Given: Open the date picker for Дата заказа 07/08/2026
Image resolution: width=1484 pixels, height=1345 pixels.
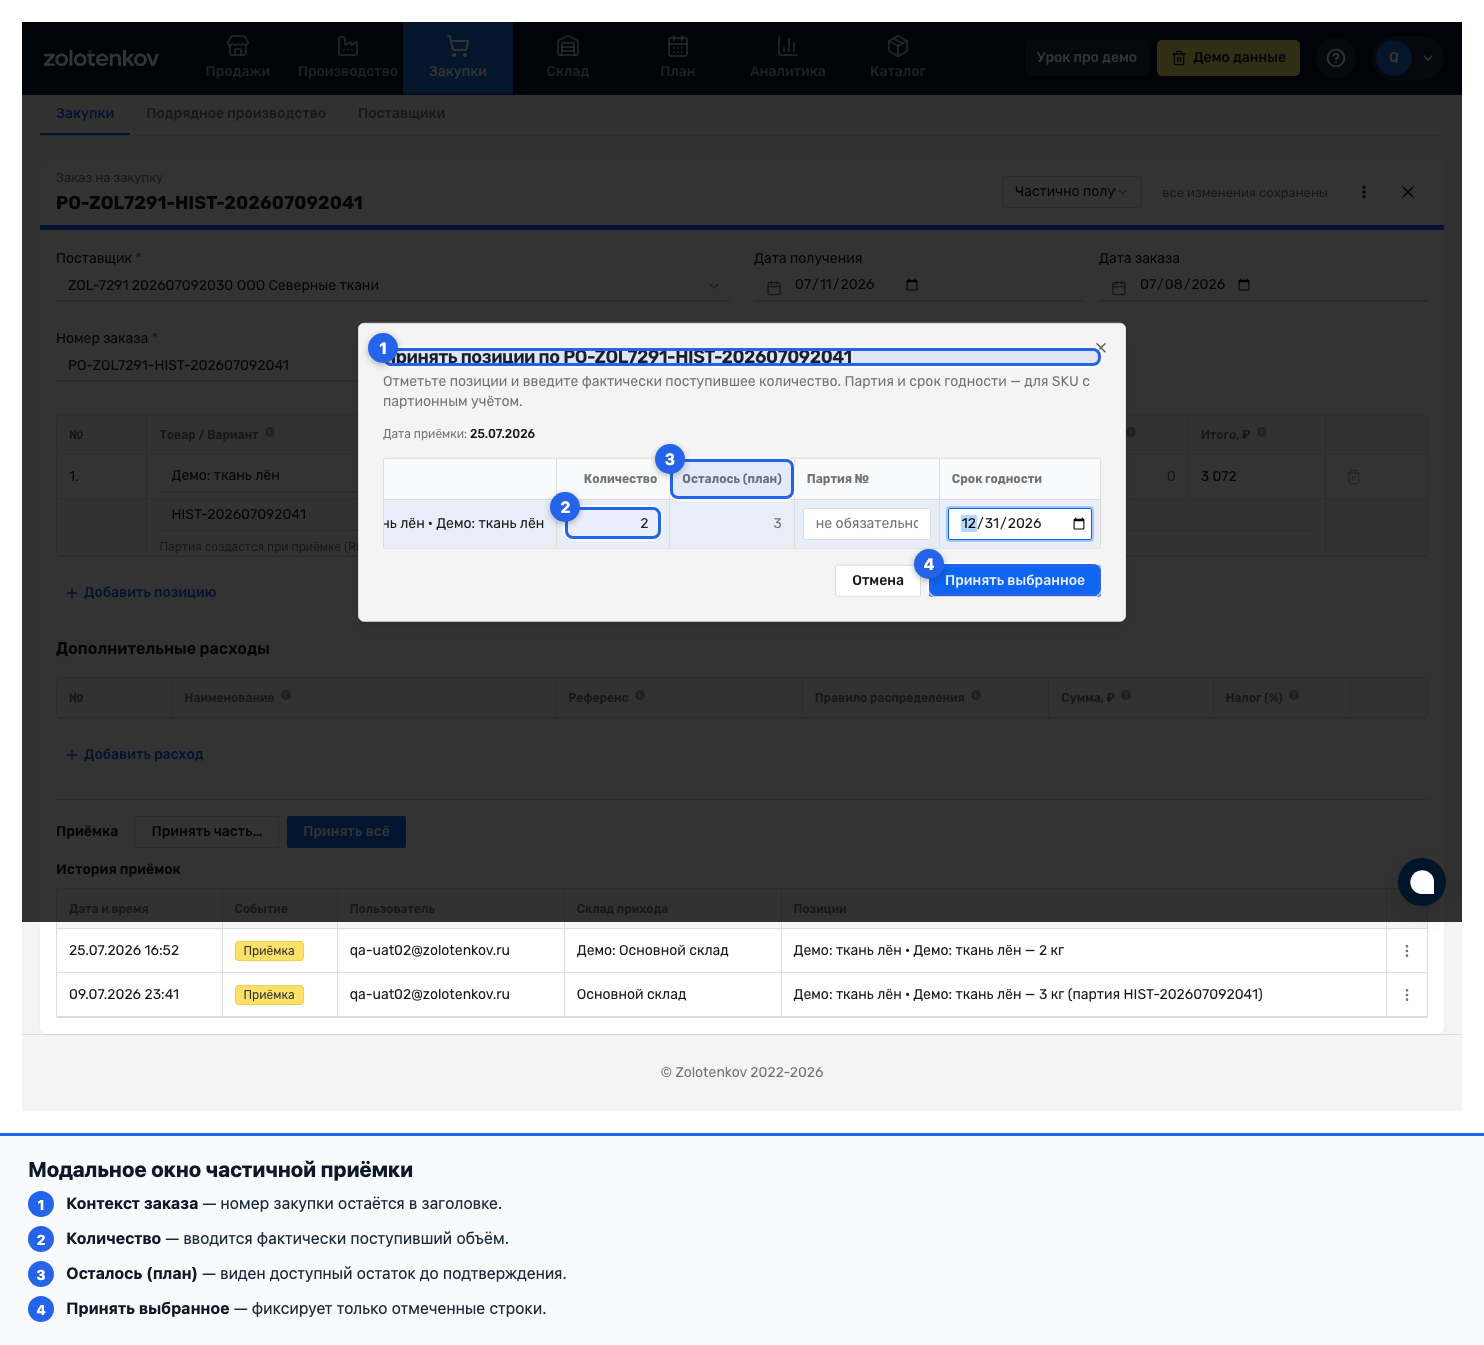Looking at the screenshot, I should tap(1244, 285).
